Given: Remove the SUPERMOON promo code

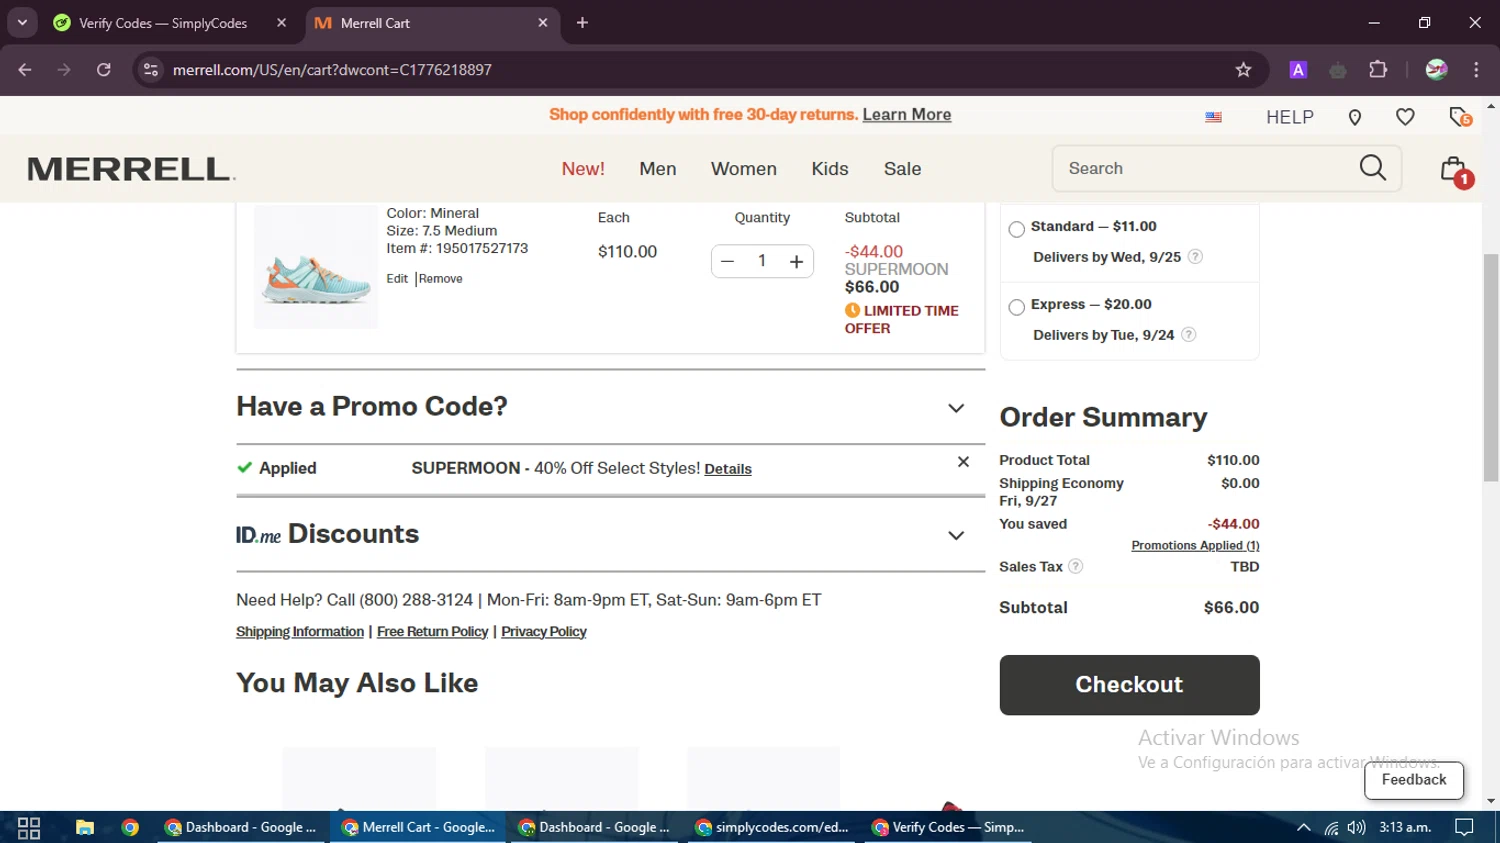Looking at the screenshot, I should click(x=963, y=462).
